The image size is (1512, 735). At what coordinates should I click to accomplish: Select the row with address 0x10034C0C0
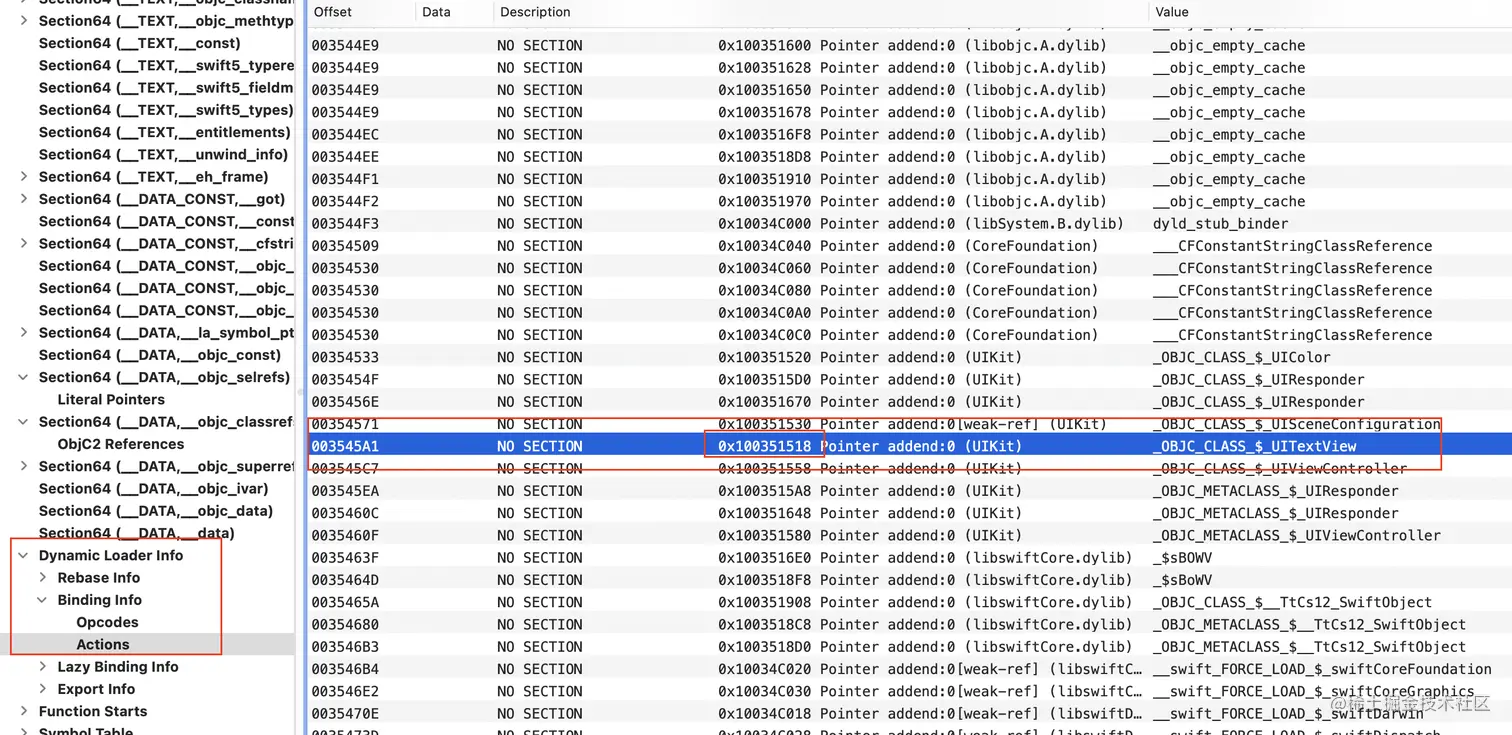(909, 335)
